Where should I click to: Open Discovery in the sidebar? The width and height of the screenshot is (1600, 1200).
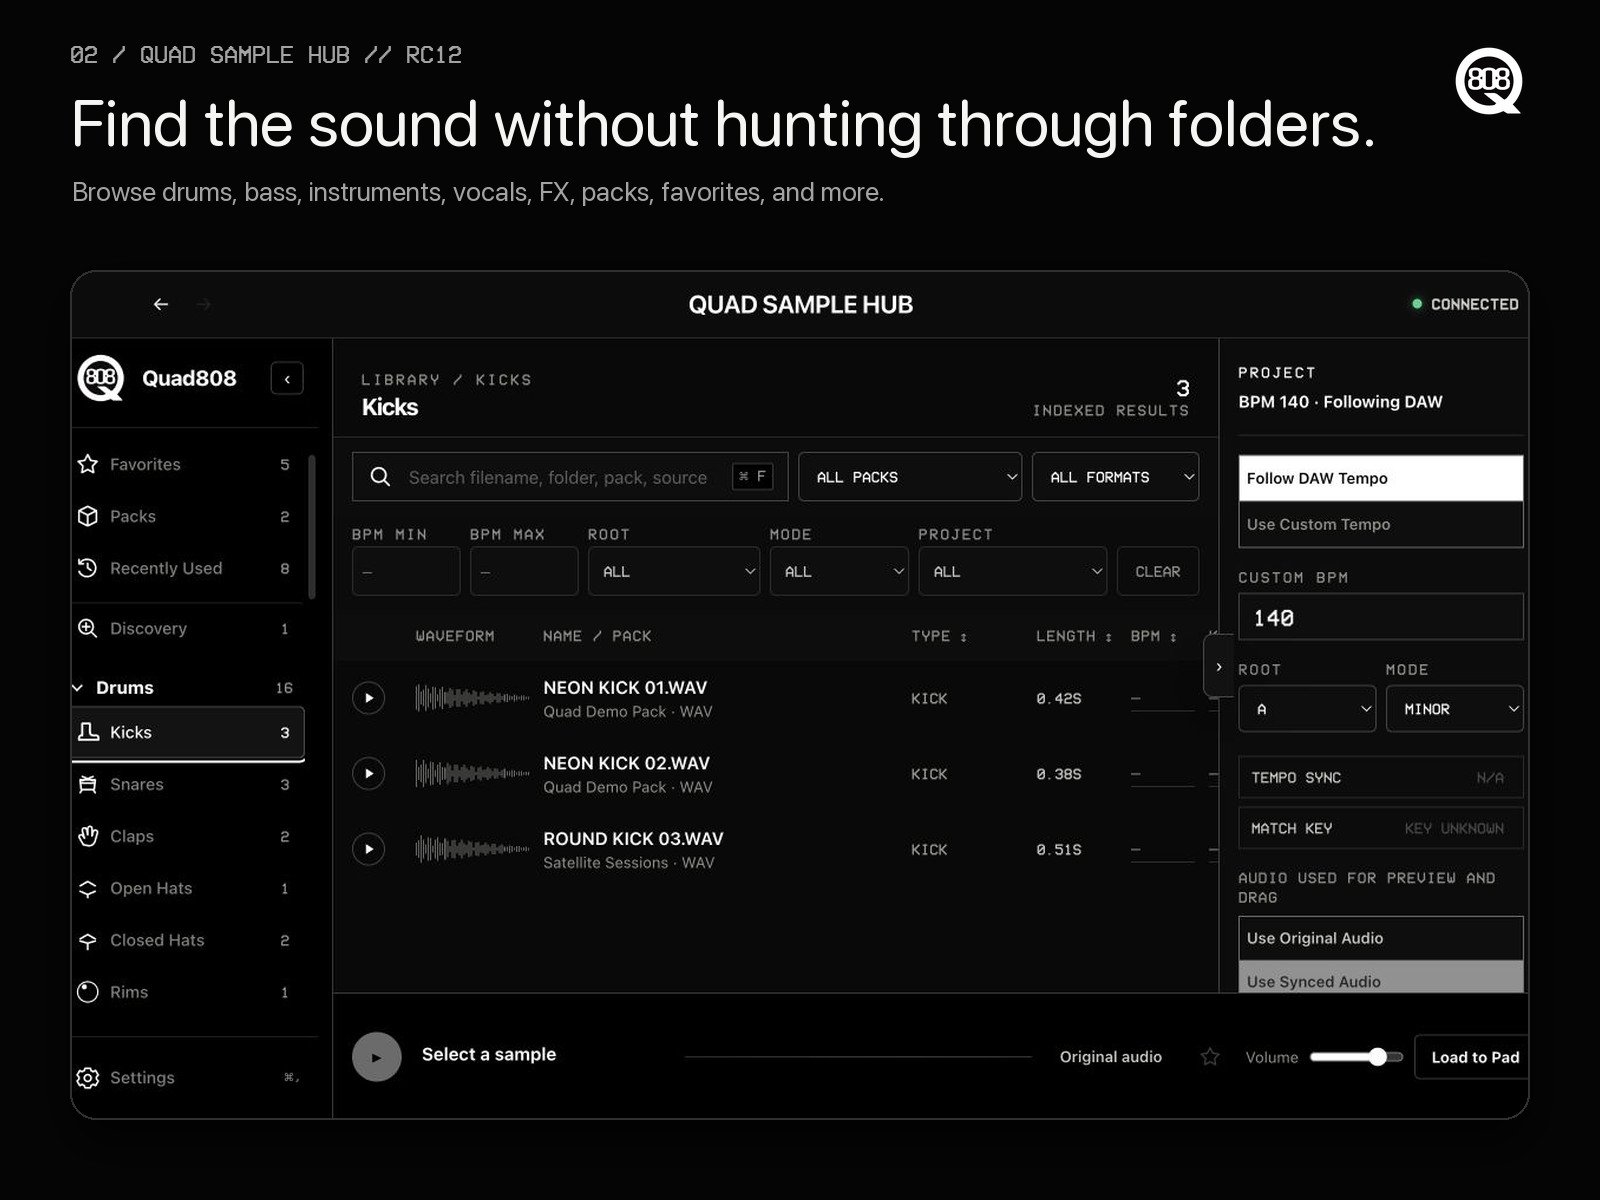coord(187,628)
